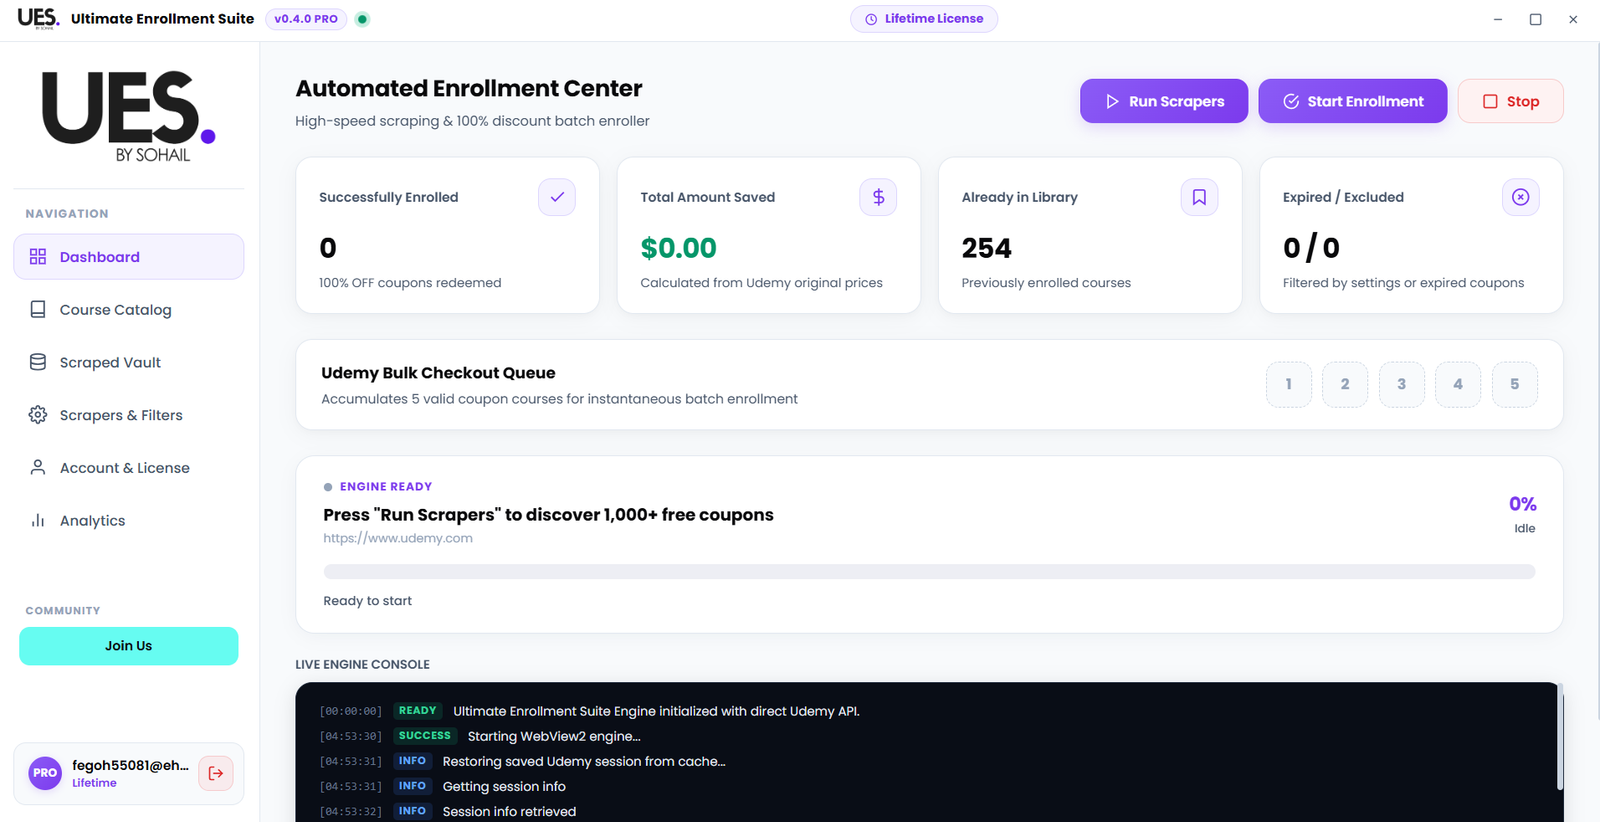Click the v0.4.0 PRO version badge
The width and height of the screenshot is (1600, 822).
[x=306, y=19]
